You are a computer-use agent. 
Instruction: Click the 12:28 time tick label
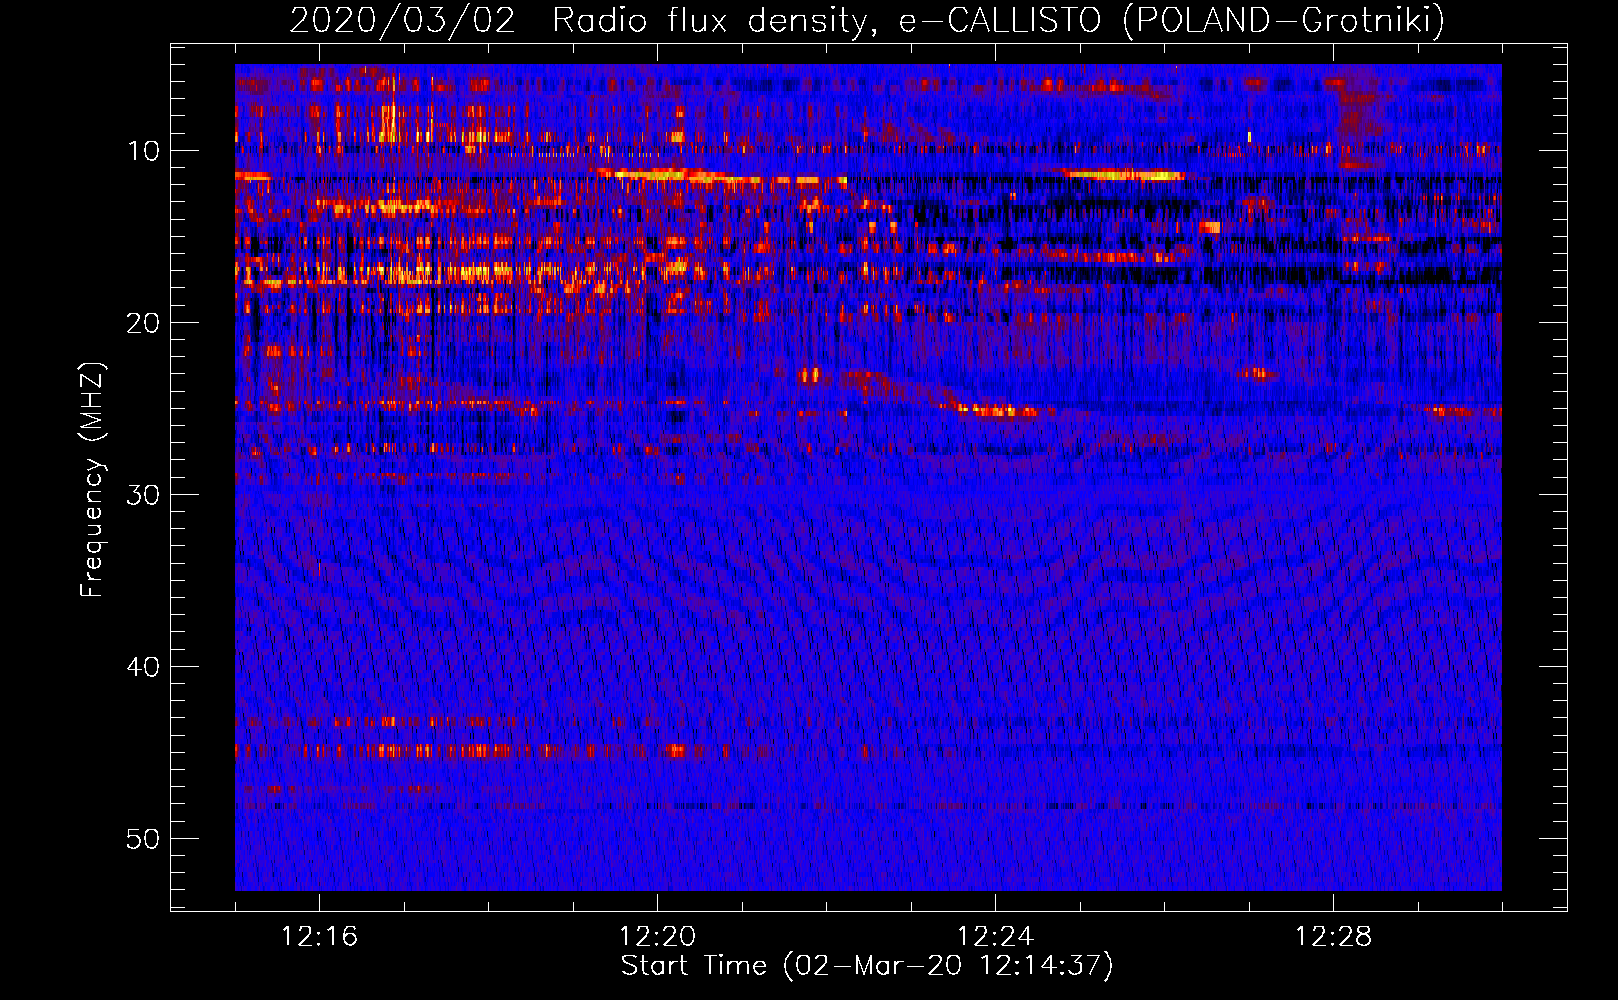pos(1333,937)
